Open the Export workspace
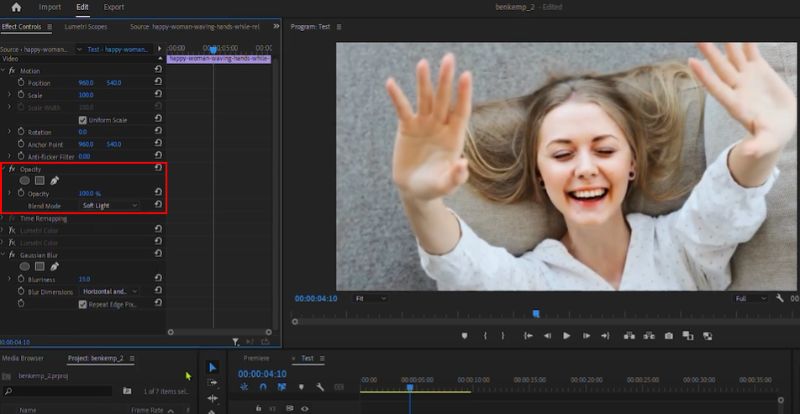 click(114, 7)
